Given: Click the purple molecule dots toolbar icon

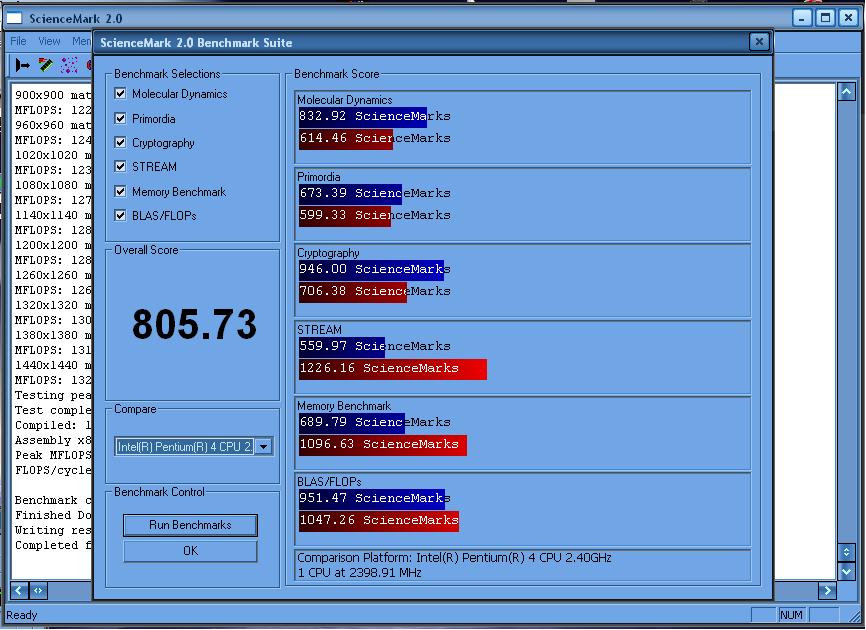Looking at the screenshot, I should pyautogui.click(x=69, y=65).
